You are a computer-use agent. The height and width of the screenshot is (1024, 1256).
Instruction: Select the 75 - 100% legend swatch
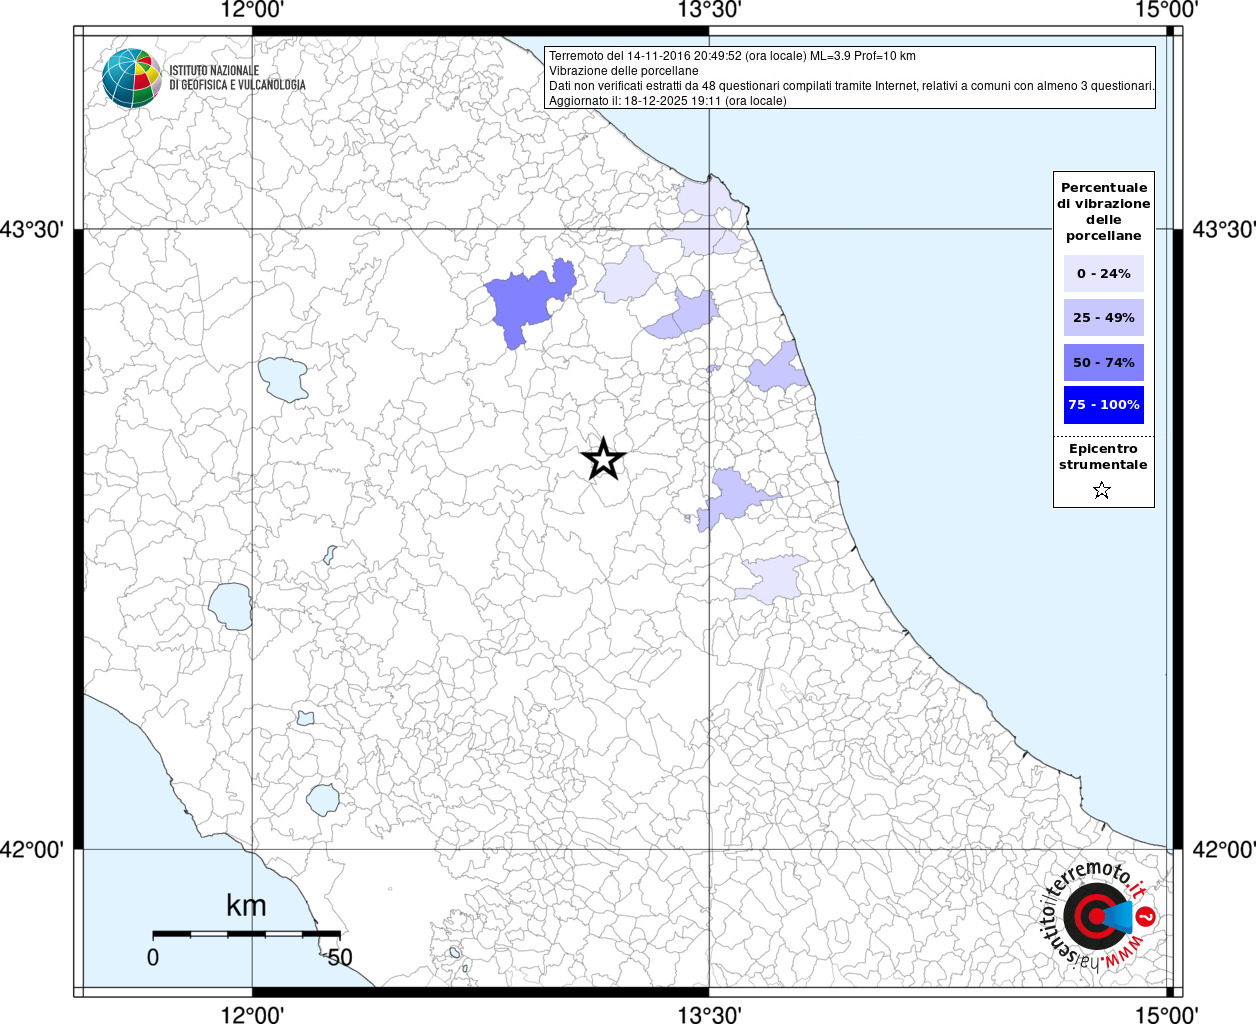pos(1103,405)
